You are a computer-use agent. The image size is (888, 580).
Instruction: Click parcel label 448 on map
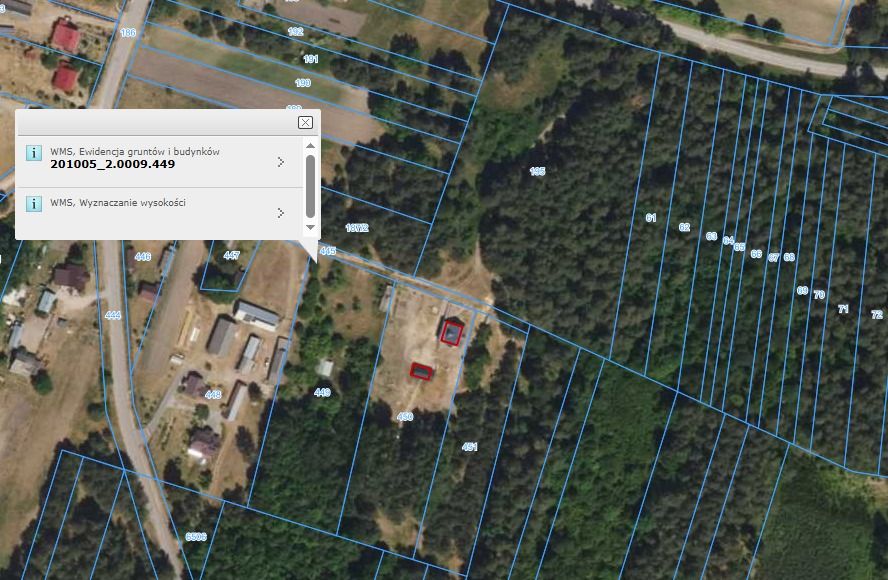point(213,394)
